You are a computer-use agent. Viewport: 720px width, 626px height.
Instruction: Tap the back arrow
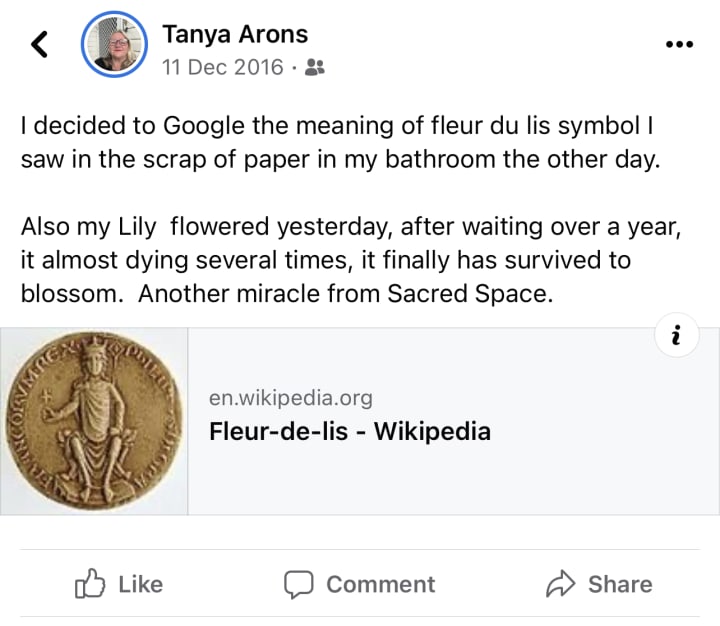coord(41,44)
